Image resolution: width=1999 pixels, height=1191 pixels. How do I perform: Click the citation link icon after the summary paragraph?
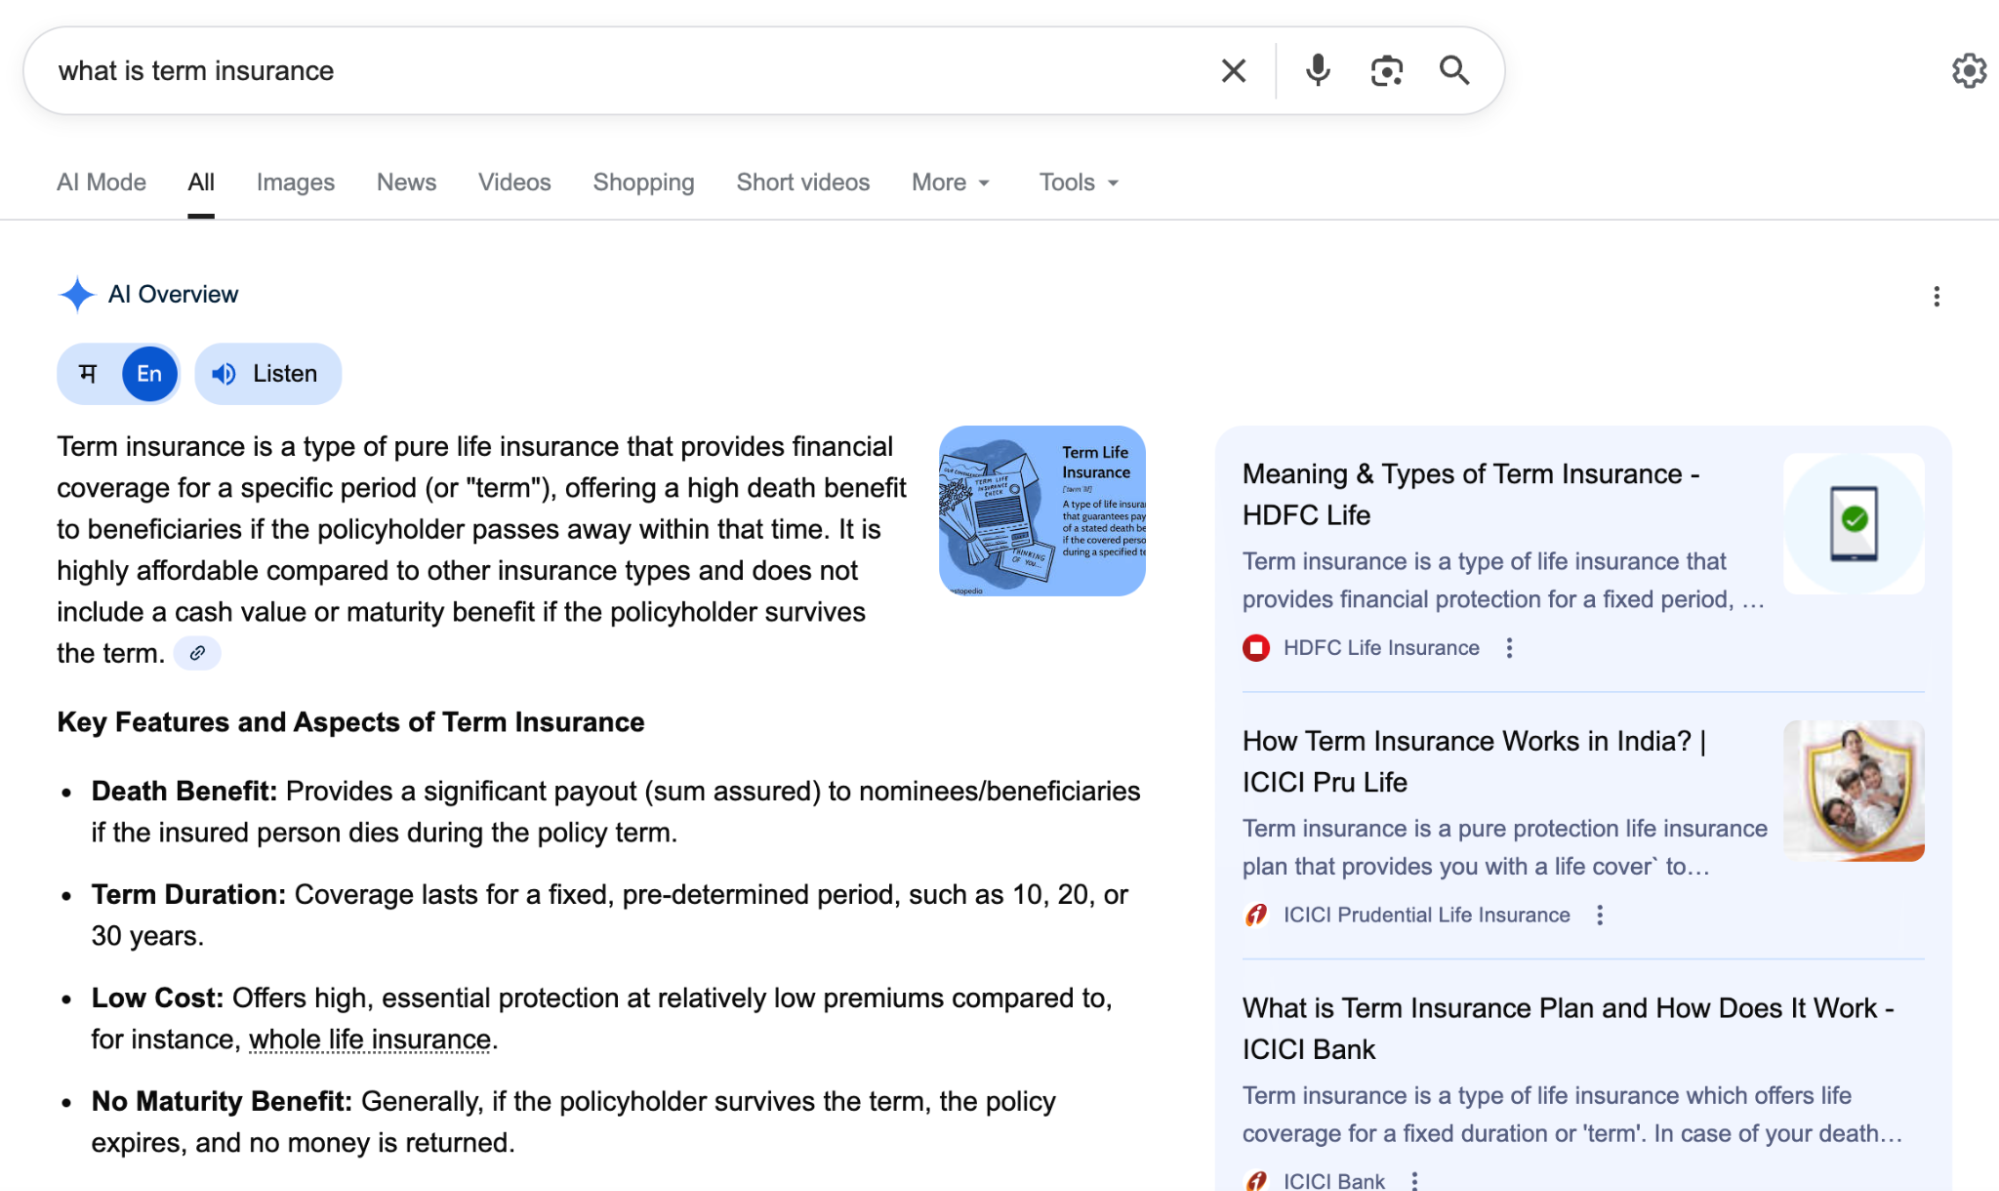point(197,654)
